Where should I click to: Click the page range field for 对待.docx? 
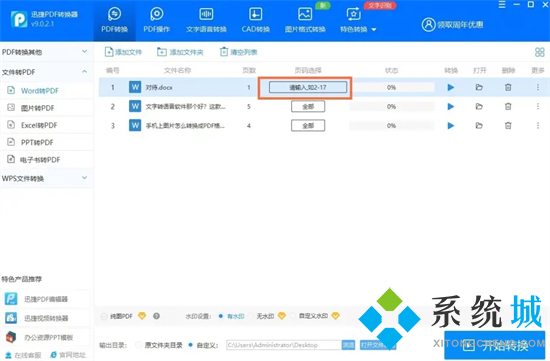click(308, 87)
